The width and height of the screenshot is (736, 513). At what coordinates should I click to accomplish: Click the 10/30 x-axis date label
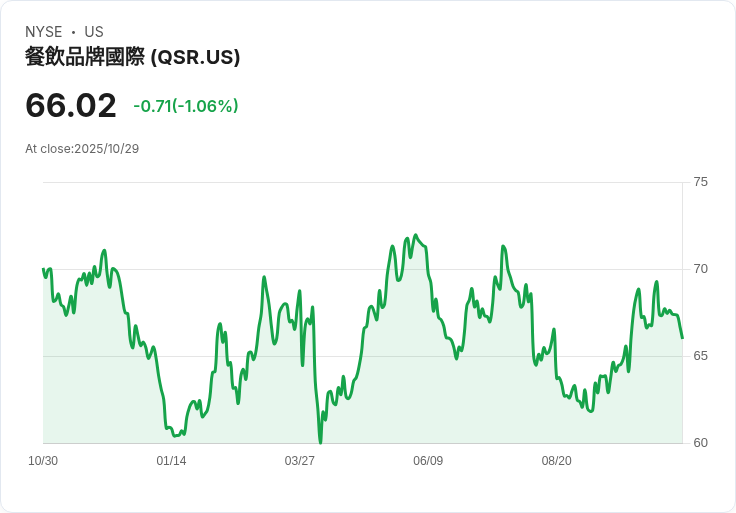coord(43,461)
